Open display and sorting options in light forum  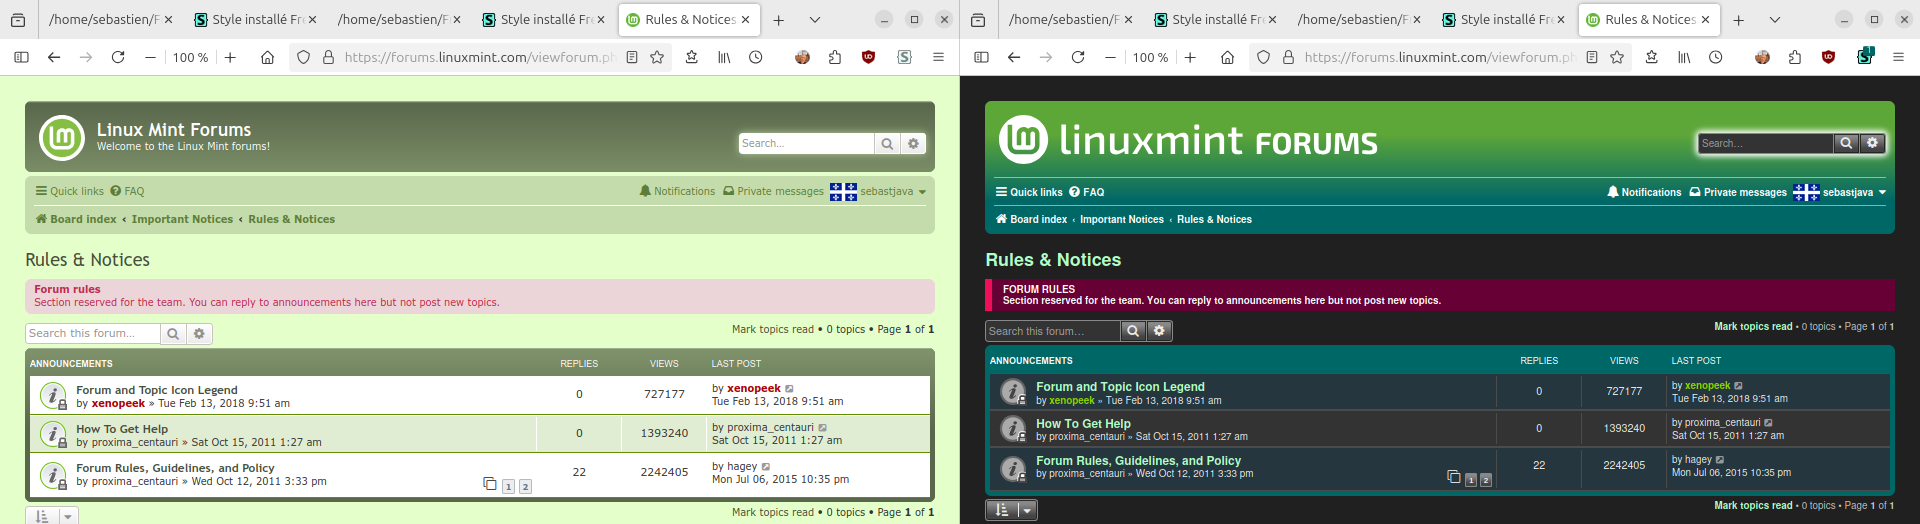(51, 516)
